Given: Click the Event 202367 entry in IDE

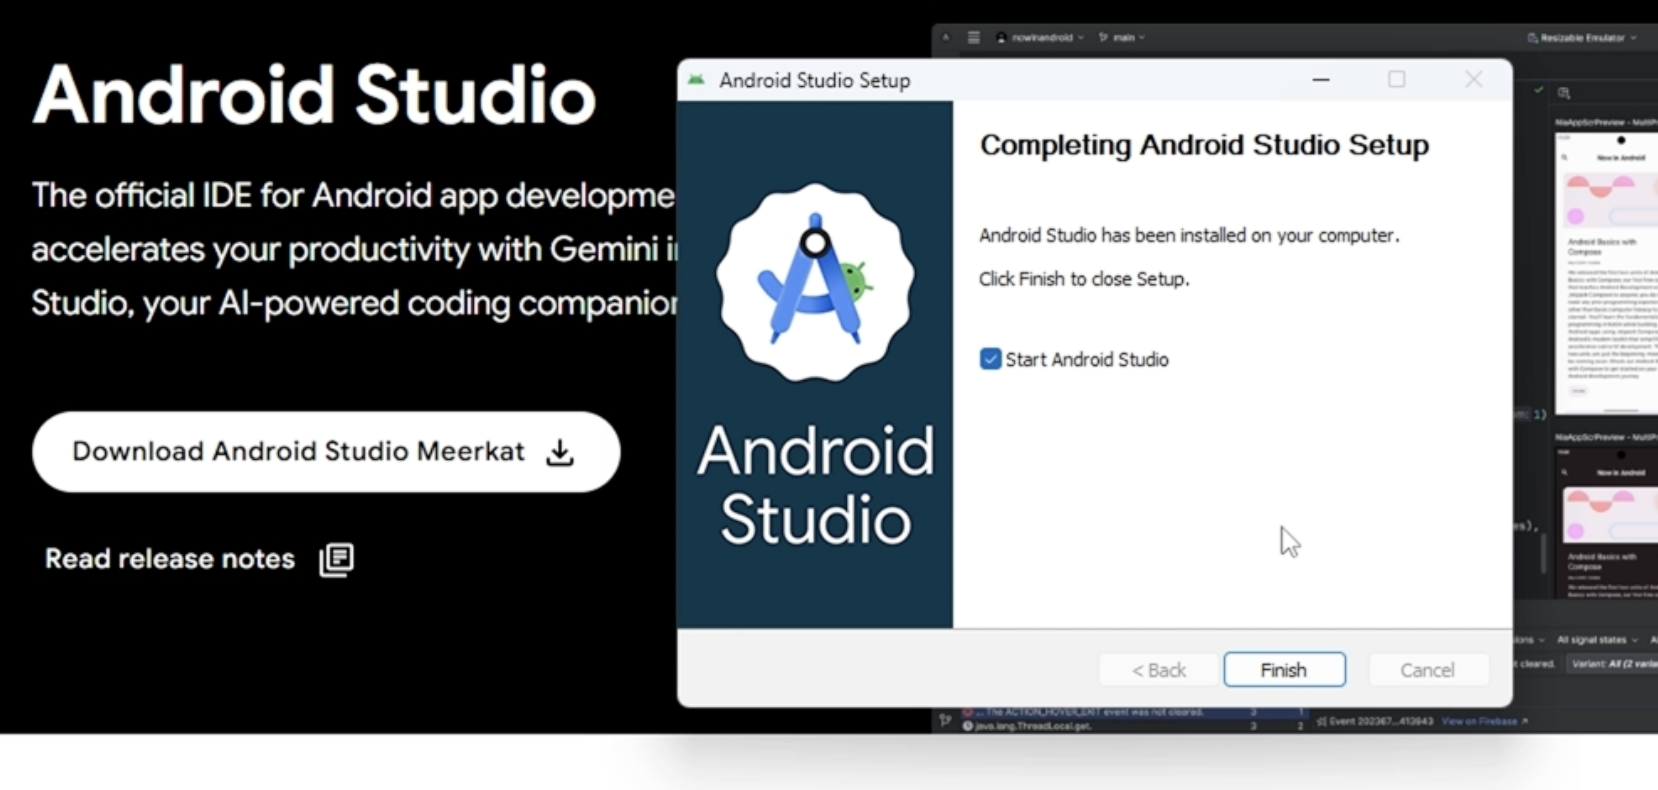Looking at the screenshot, I should point(1375,721).
